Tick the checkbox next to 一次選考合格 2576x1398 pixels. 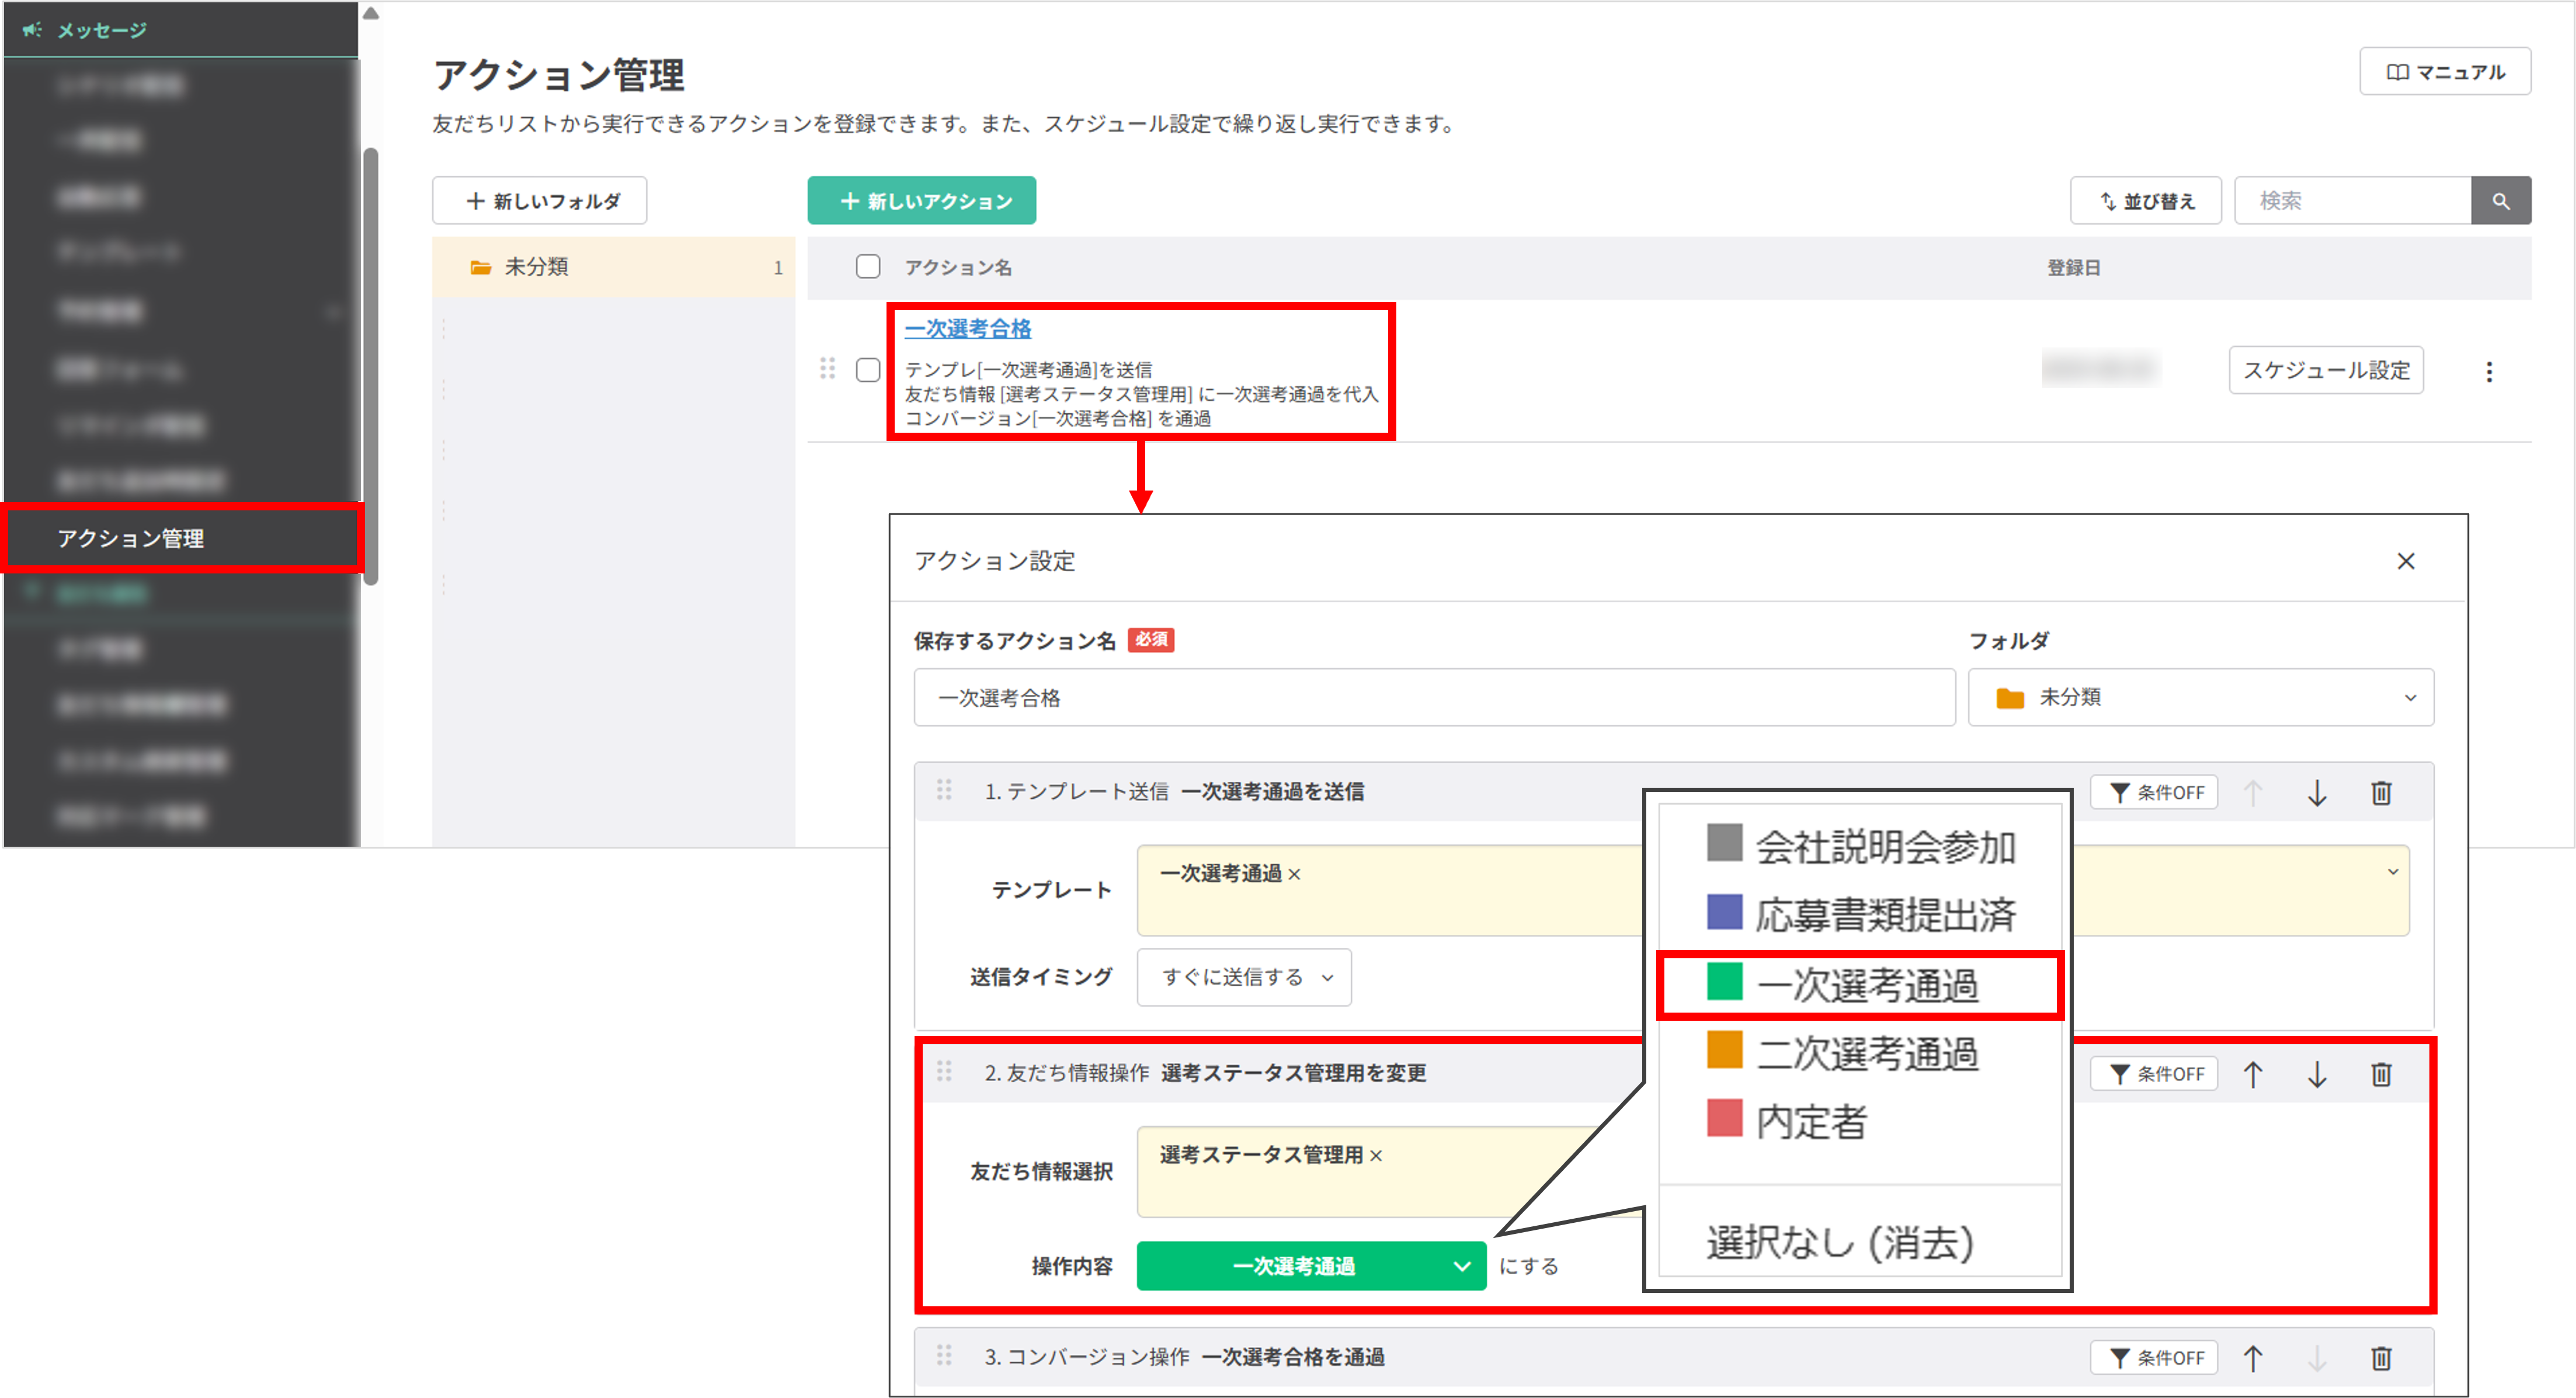867,370
